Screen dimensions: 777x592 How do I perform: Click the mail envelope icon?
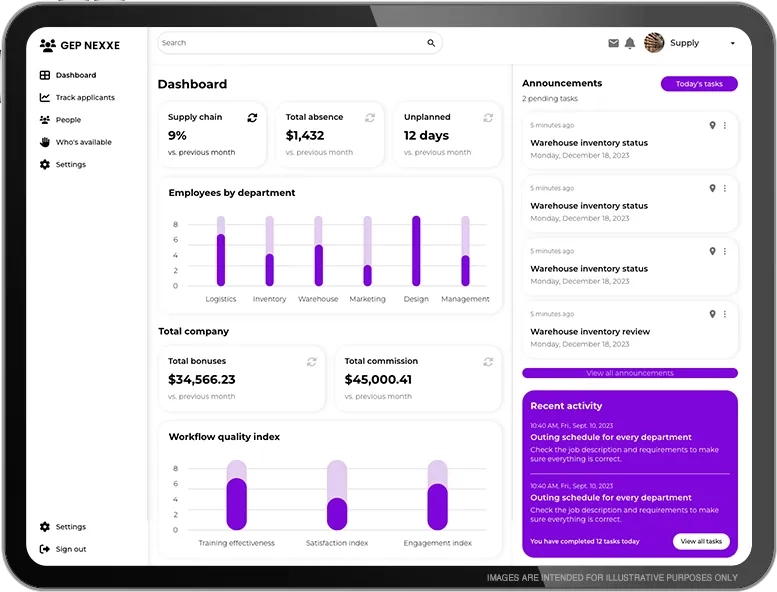click(613, 43)
